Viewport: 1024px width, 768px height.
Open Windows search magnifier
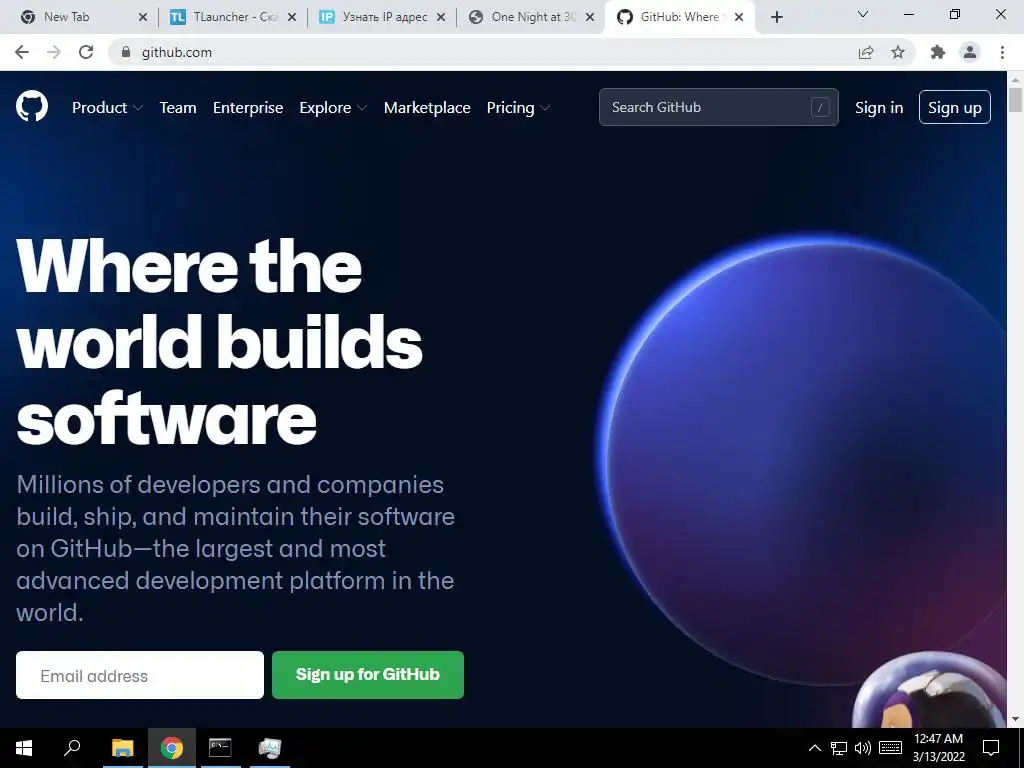[x=72, y=748]
